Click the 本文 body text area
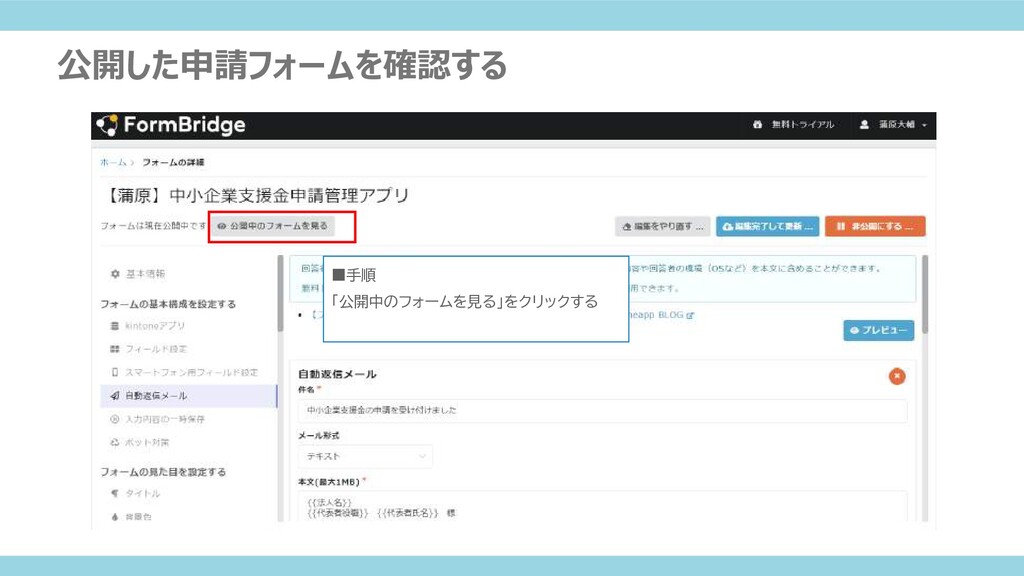Image resolution: width=1024 pixels, height=576 pixels. click(x=602, y=507)
